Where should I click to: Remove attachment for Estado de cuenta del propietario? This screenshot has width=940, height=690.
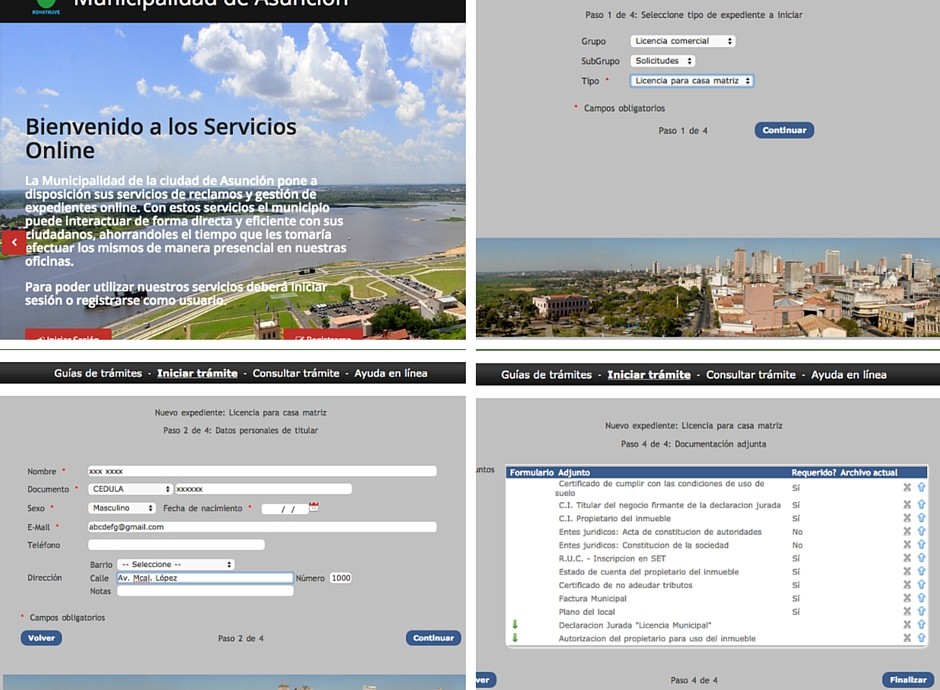point(907,572)
